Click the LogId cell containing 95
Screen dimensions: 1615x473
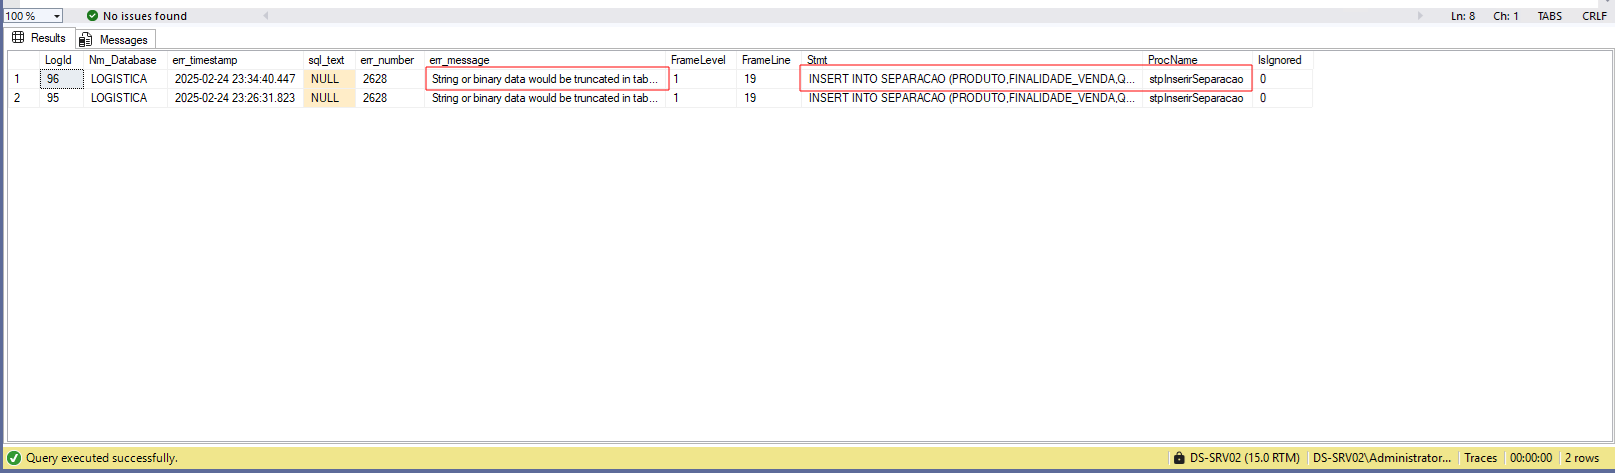click(53, 98)
